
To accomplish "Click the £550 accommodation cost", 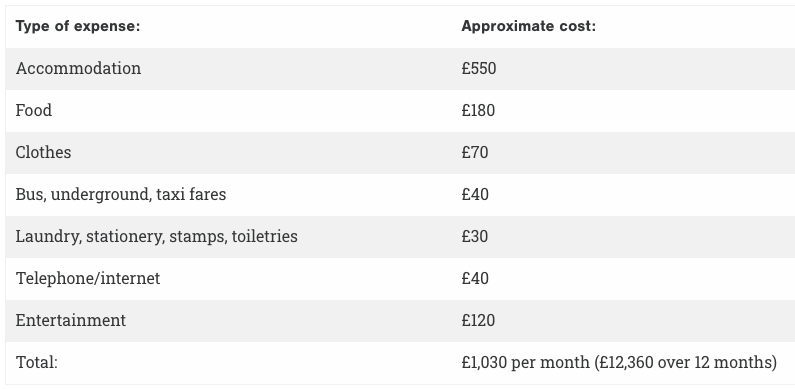I will 479,68.
